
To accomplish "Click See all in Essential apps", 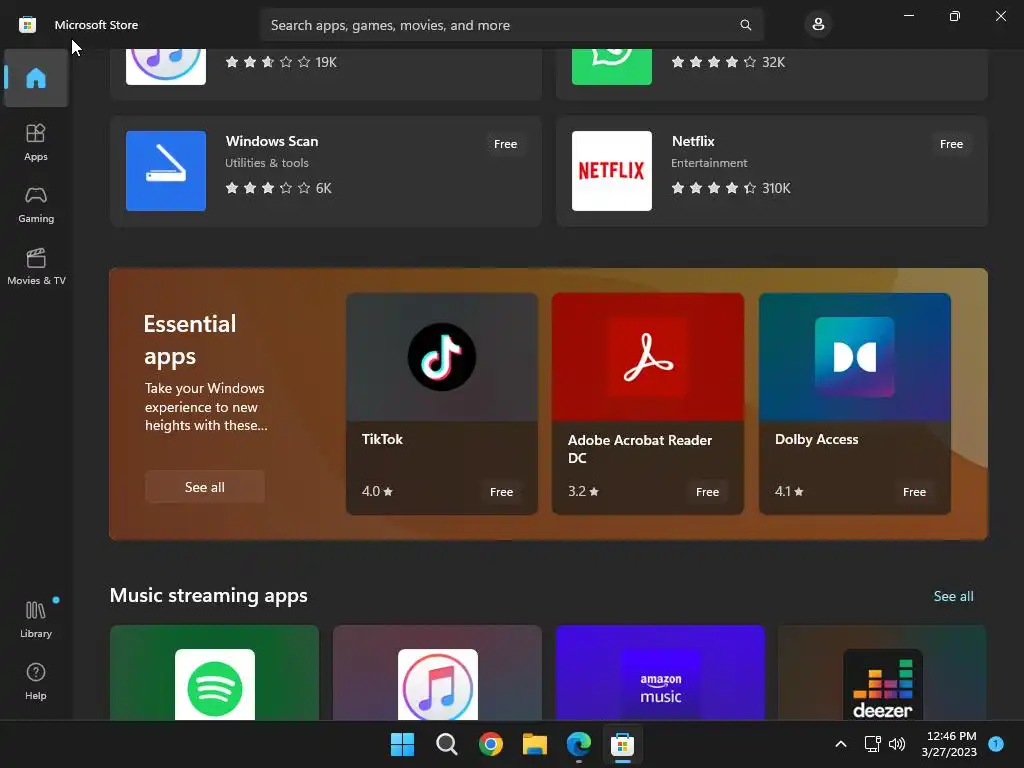I will coord(204,487).
